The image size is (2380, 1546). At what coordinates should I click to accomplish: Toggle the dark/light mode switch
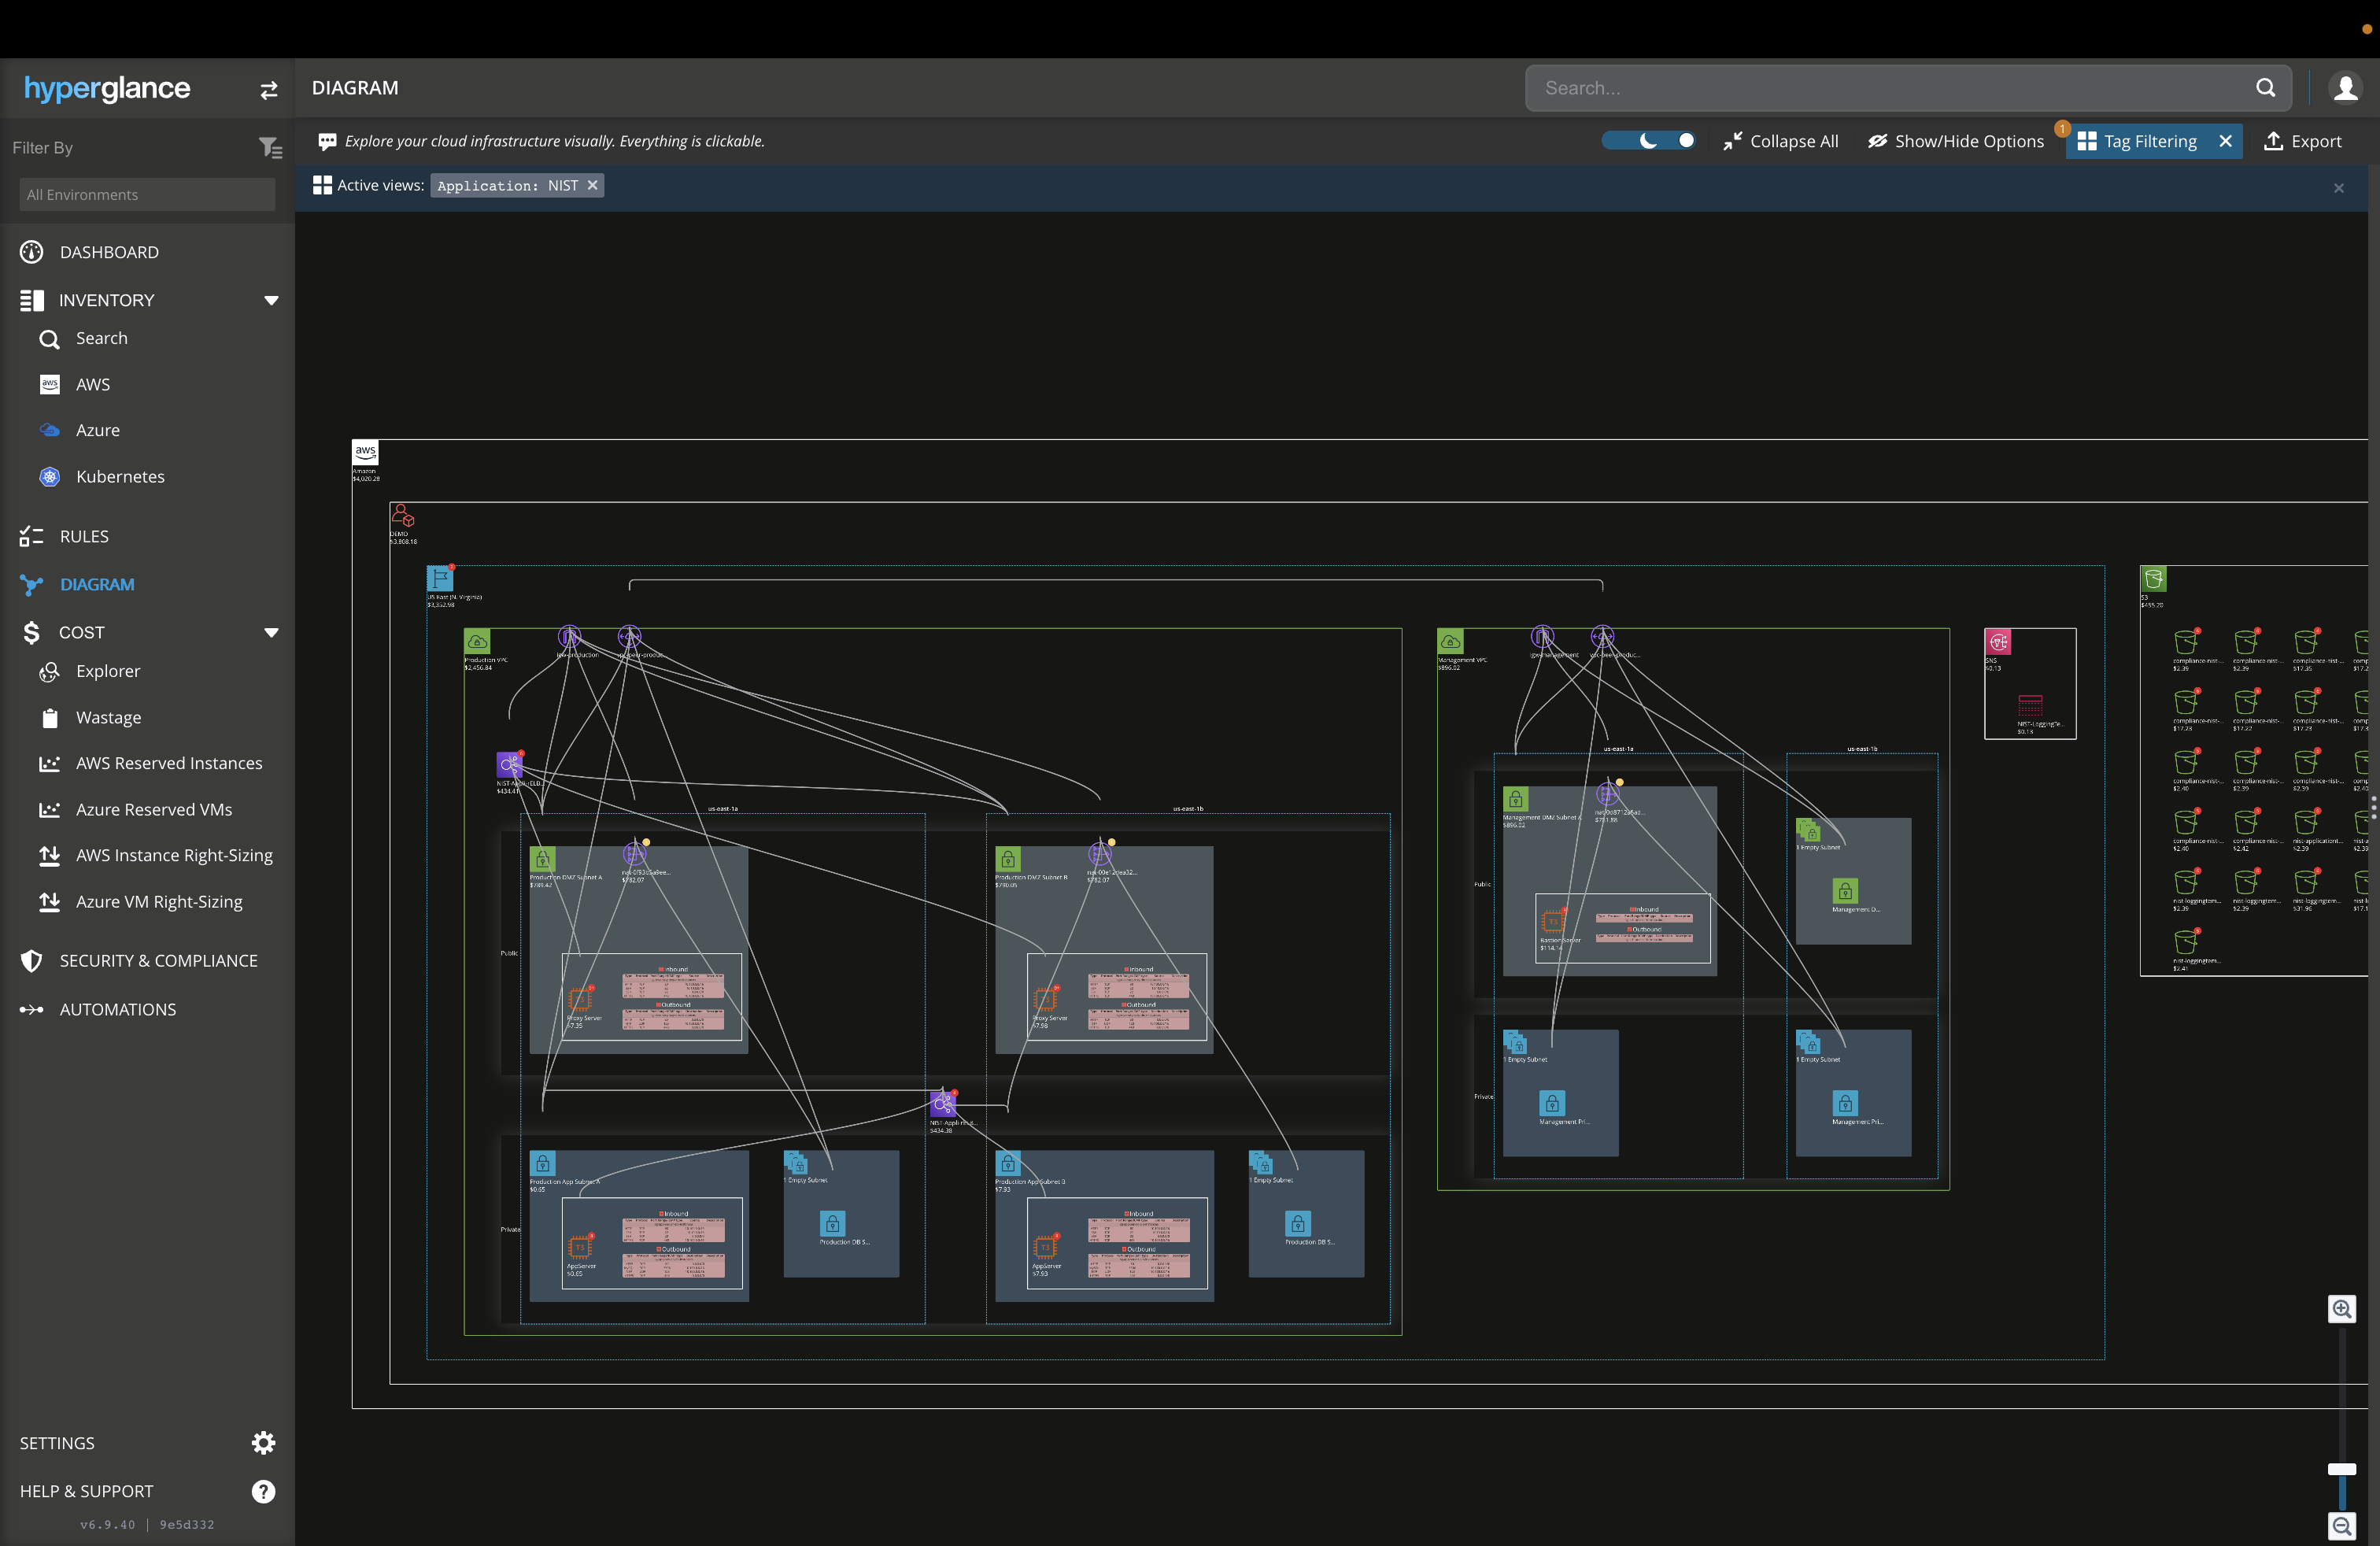[x=1649, y=141]
